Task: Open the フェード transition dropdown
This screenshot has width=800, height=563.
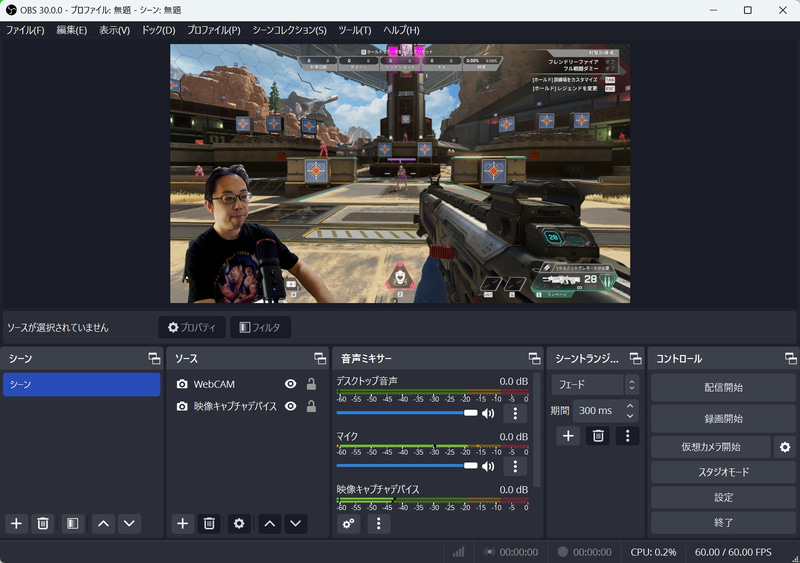Action: point(595,384)
